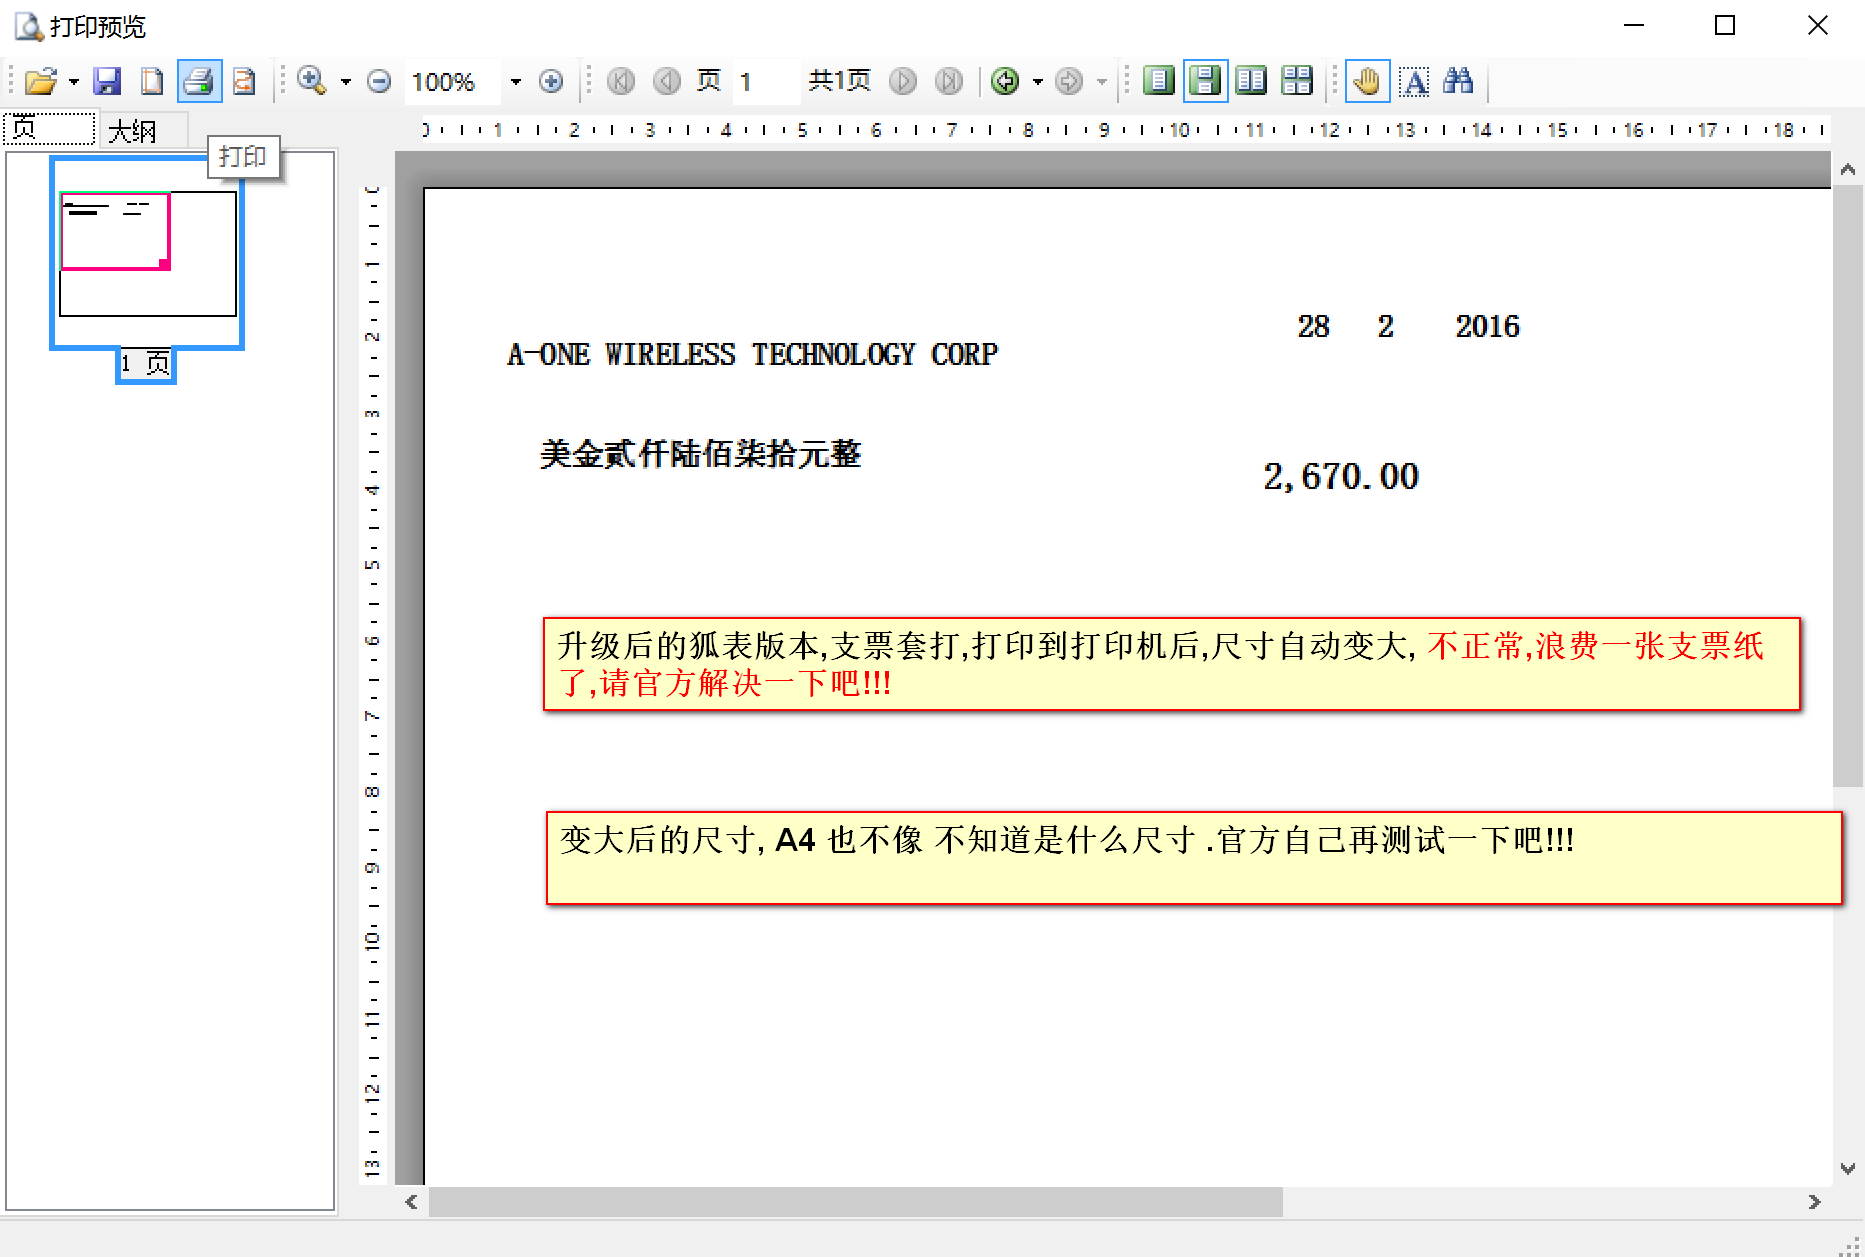Expand the open file dropdown arrow
Viewport: 1865px width, 1257px height.
73,82
